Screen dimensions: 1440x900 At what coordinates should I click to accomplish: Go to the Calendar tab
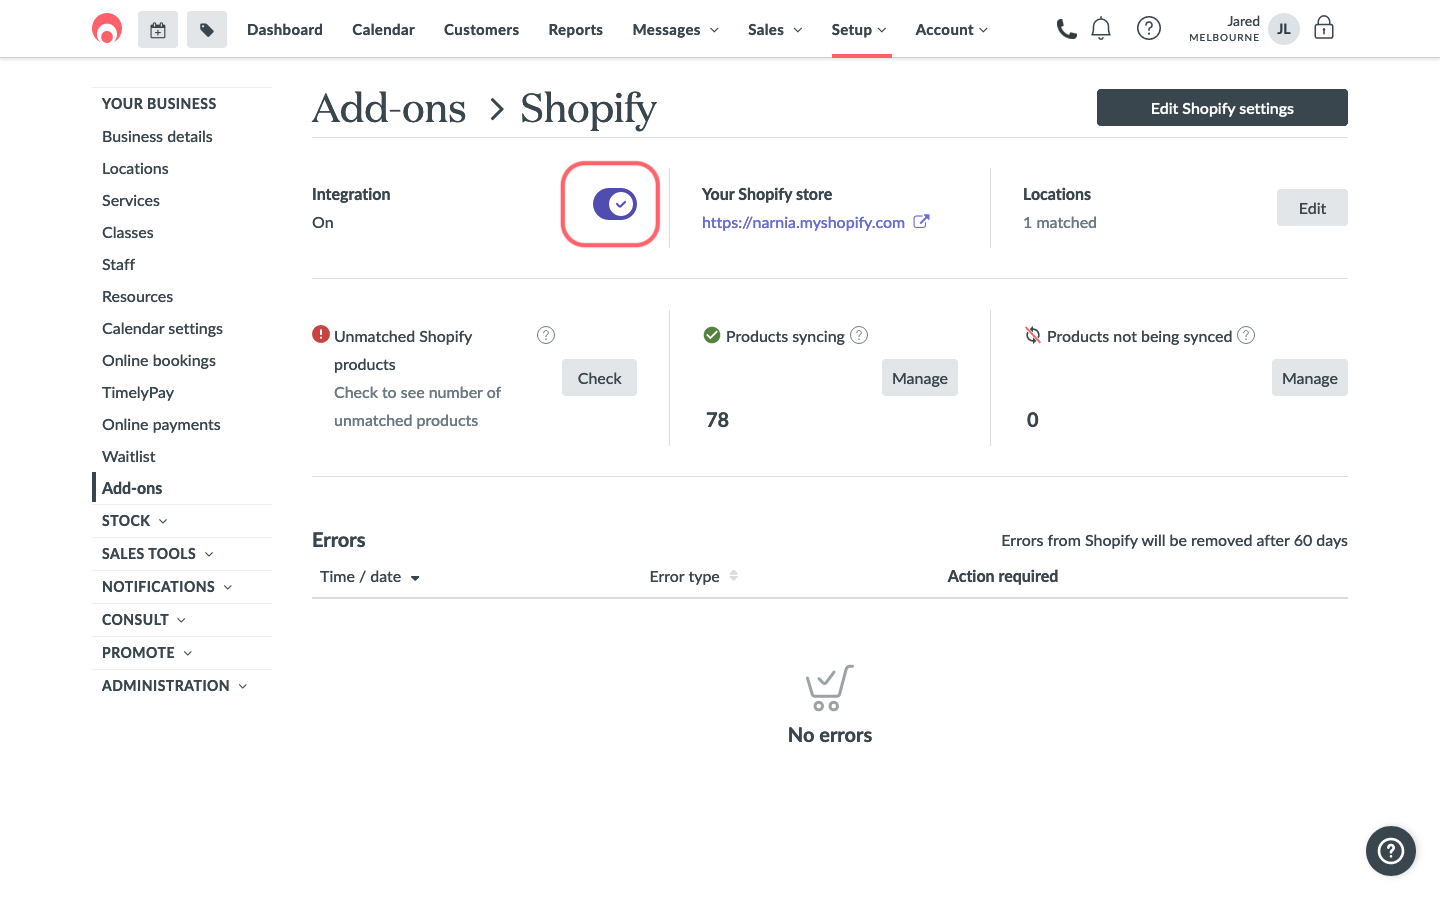click(383, 30)
